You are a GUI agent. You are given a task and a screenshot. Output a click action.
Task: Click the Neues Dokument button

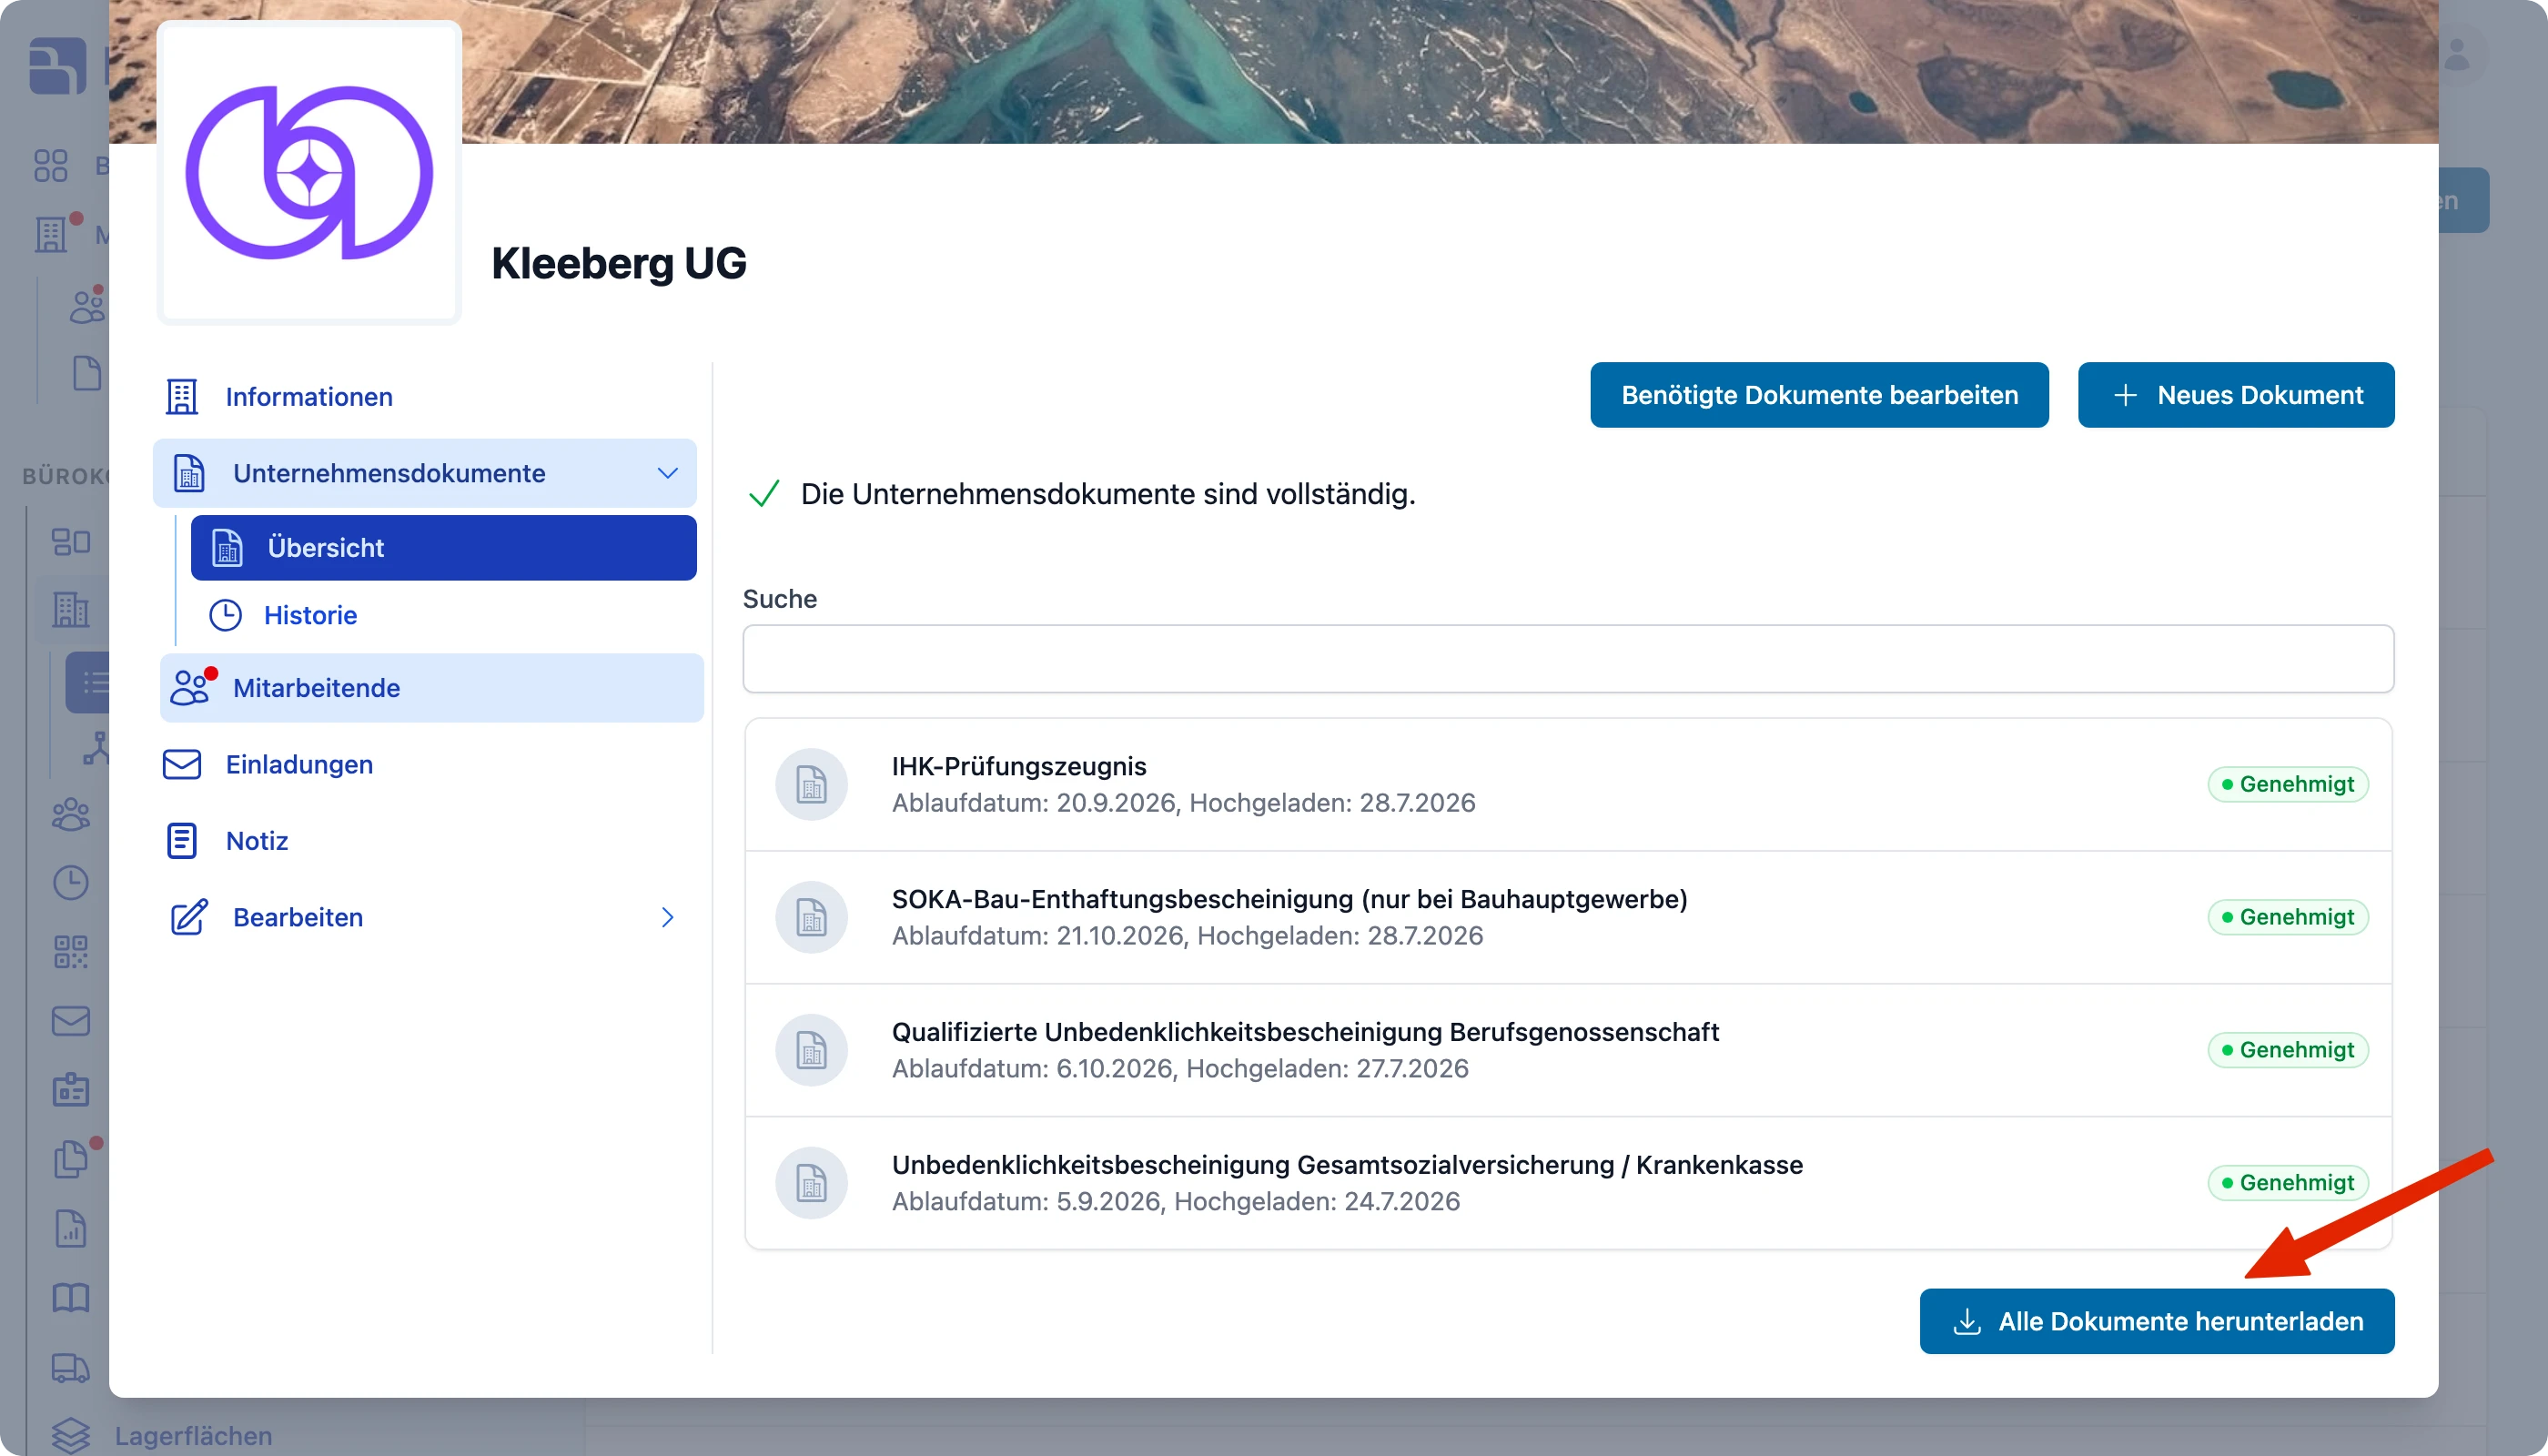pyautogui.click(x=2235, y=395)
